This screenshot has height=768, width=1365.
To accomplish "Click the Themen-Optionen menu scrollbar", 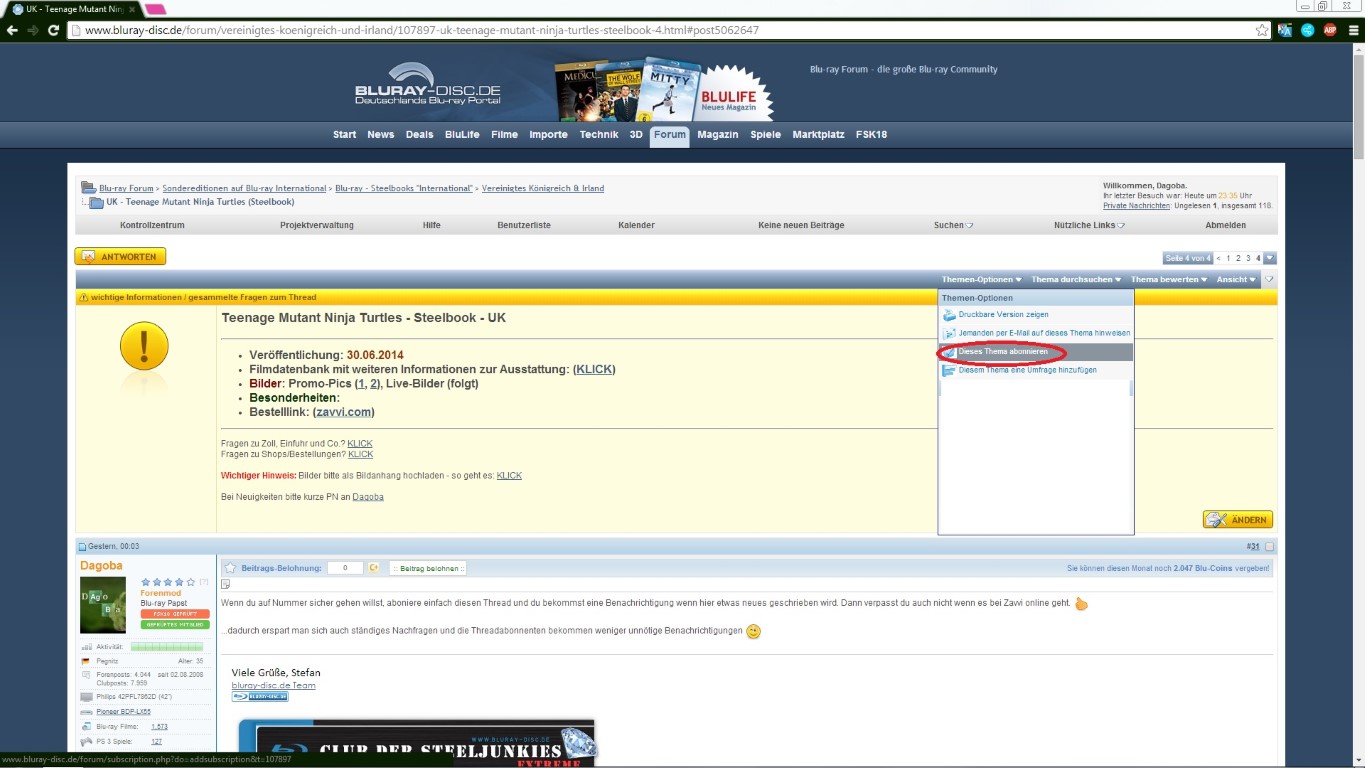I will coord(1132,389).
